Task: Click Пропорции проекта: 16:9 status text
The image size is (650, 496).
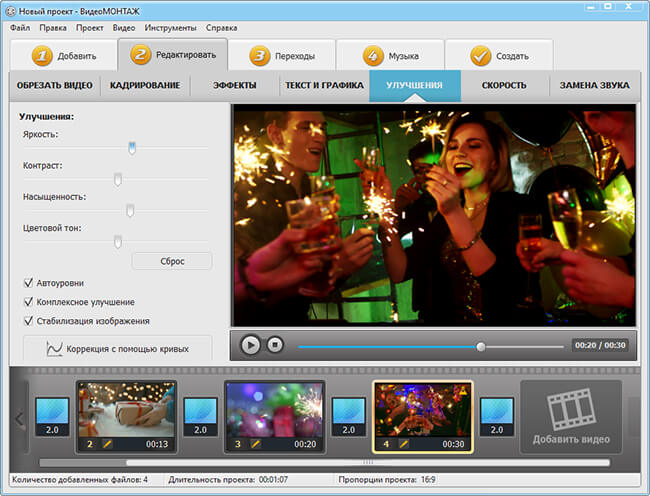Action: pos(387,479)
